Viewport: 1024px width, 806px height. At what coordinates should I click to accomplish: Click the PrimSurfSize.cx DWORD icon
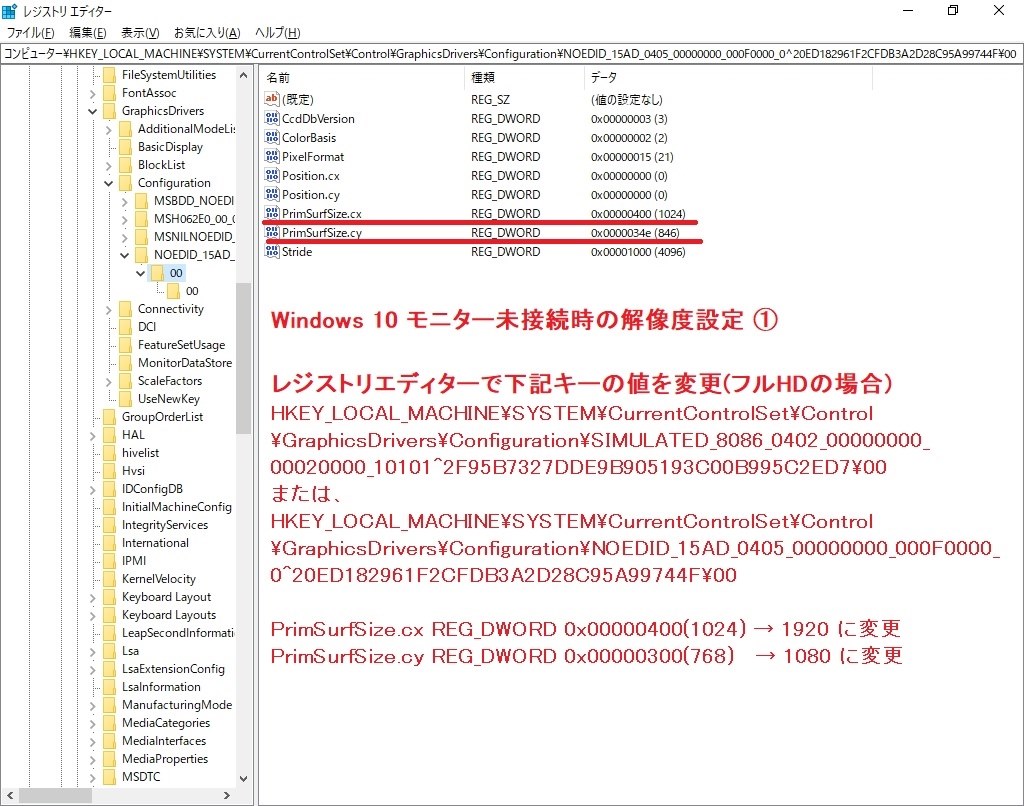click(272, 213)
